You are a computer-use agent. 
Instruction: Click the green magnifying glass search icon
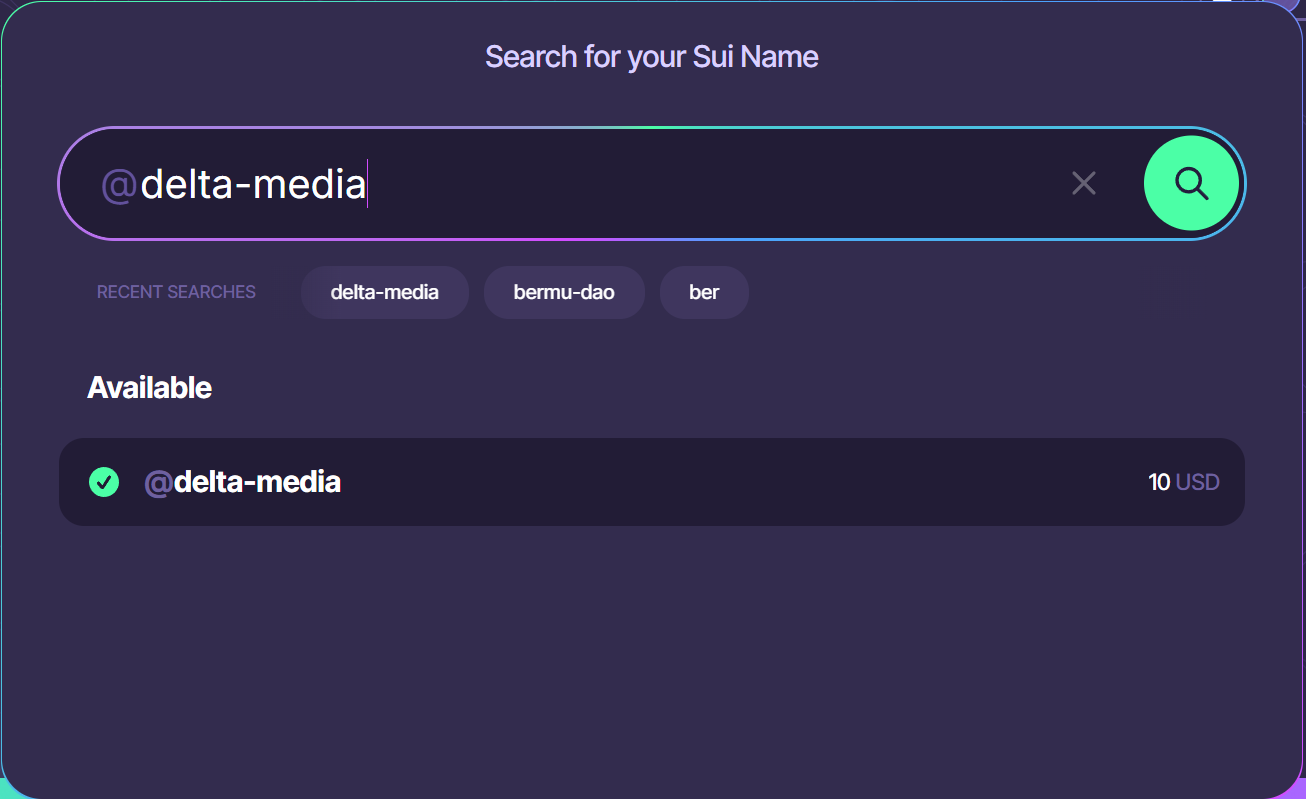click(x=1191, y=183)
